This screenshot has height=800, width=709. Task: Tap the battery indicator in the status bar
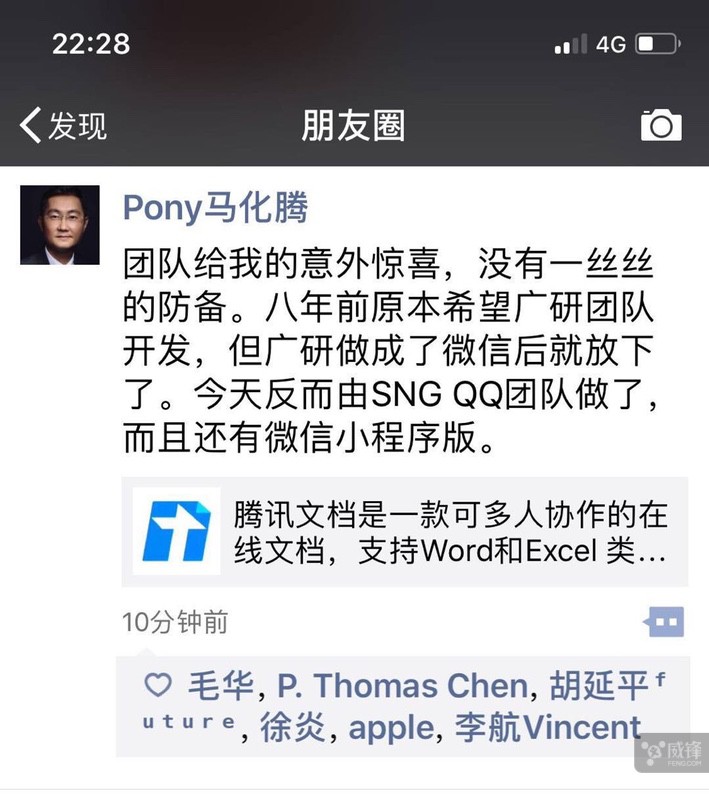pos(658,44)
